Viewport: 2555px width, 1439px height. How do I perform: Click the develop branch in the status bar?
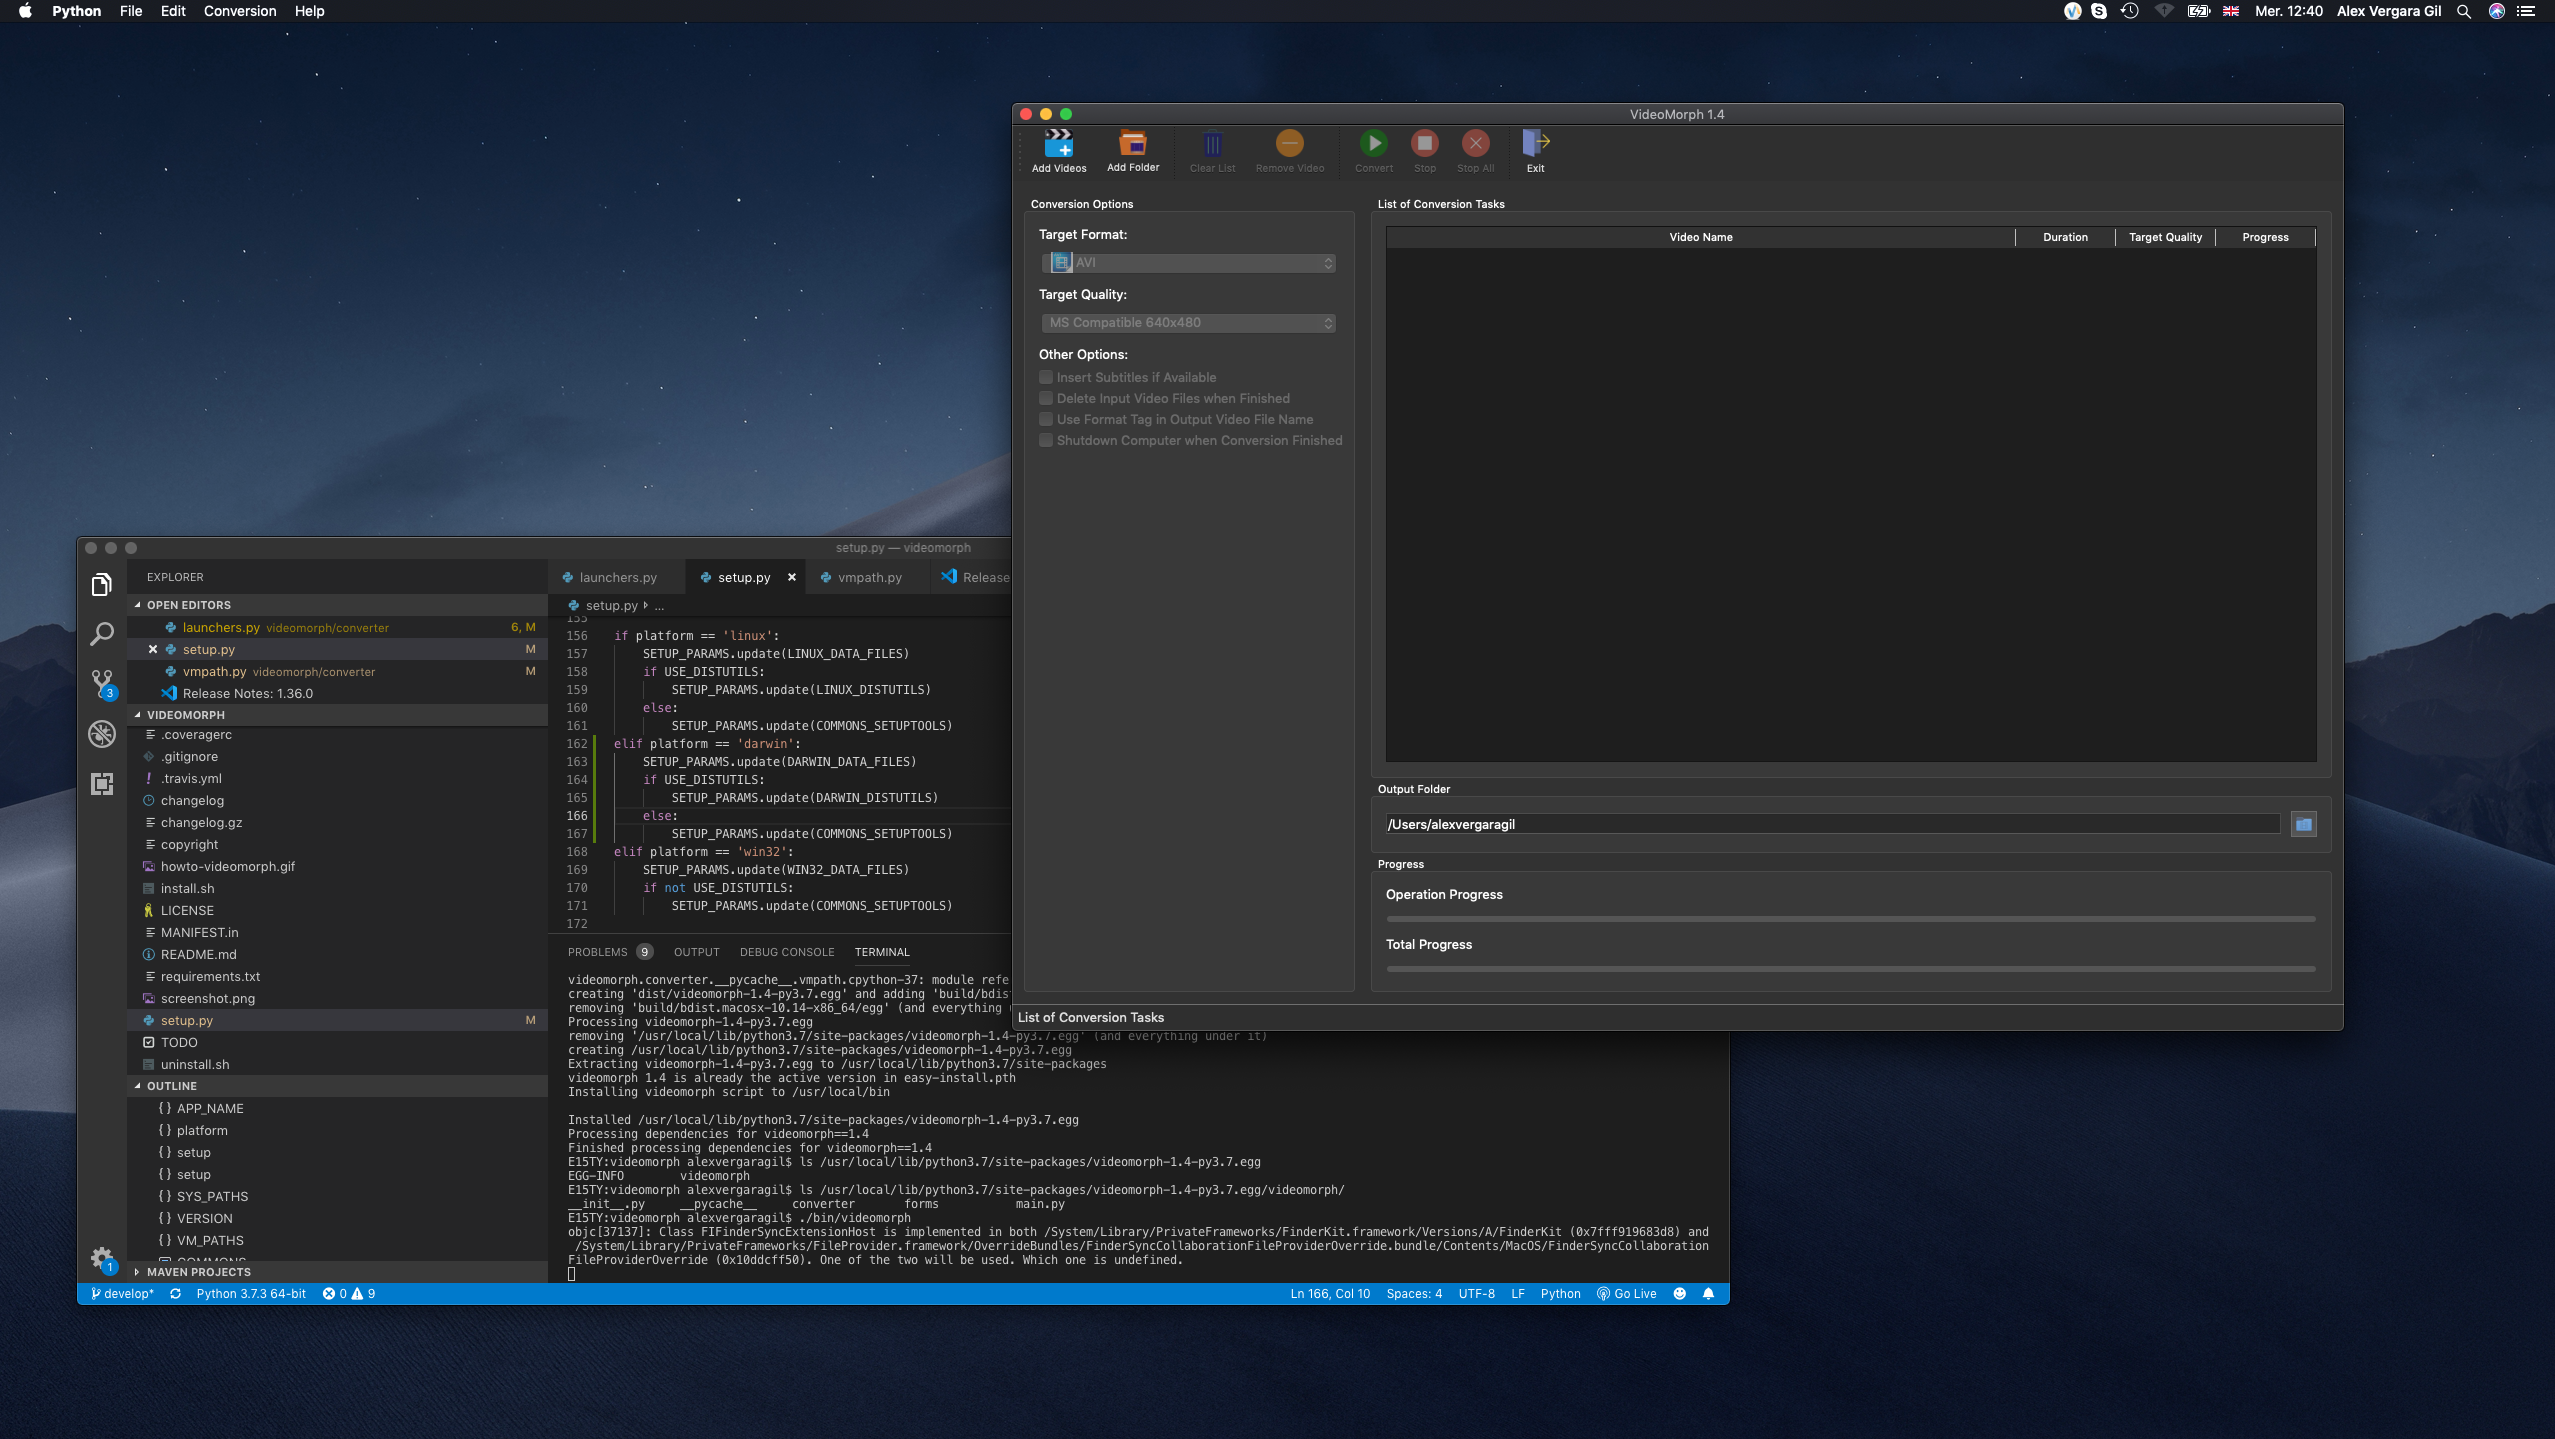coord(123,1293)
